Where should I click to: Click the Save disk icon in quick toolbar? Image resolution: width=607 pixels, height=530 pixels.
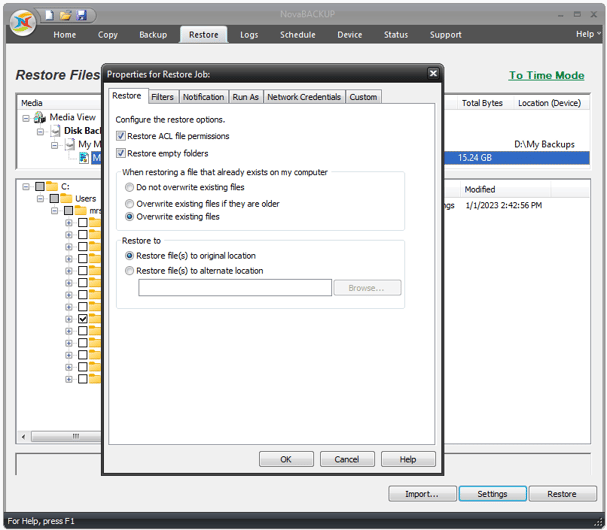81,15
